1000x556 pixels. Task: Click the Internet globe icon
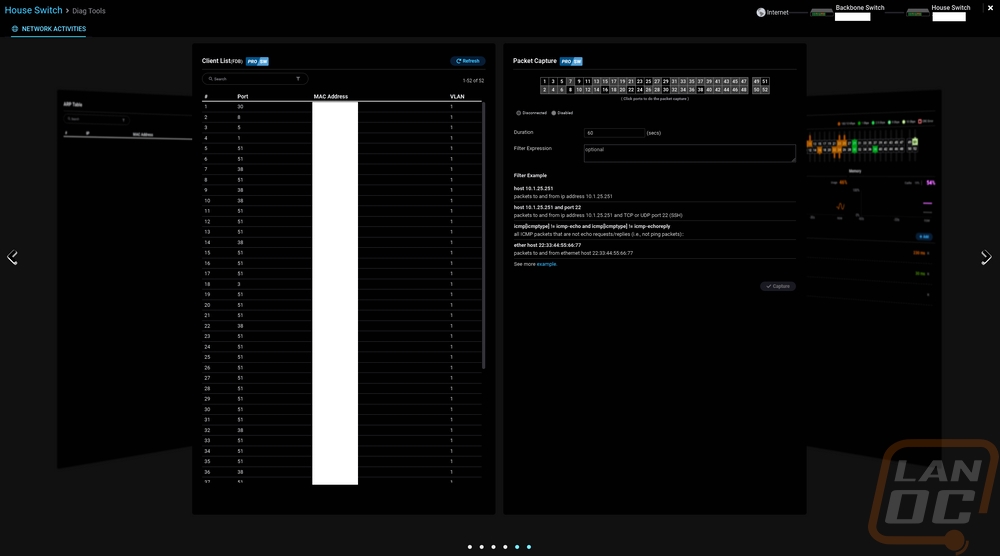pyautogui.click(x=761, y=12)
